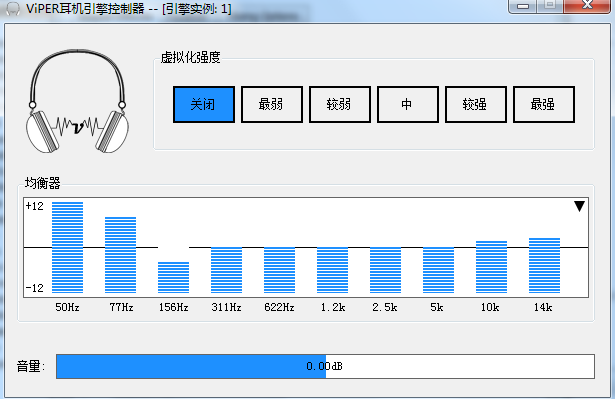Adjust the 50Hz equalizer band bar

tap(67, 248)
